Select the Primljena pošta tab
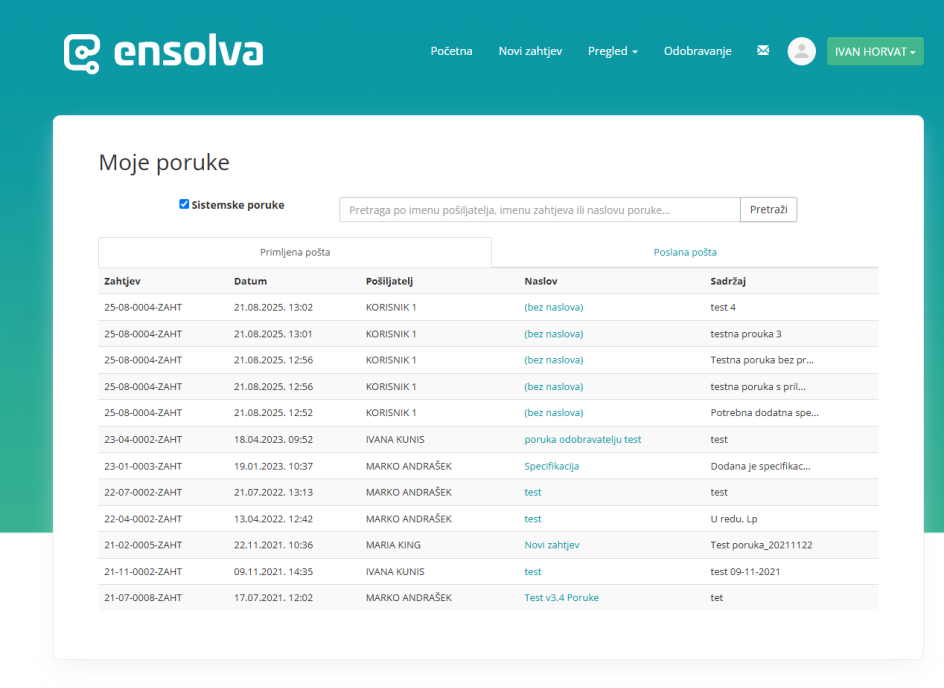This screenshot has height=688, width=944. tap(295, 252)
